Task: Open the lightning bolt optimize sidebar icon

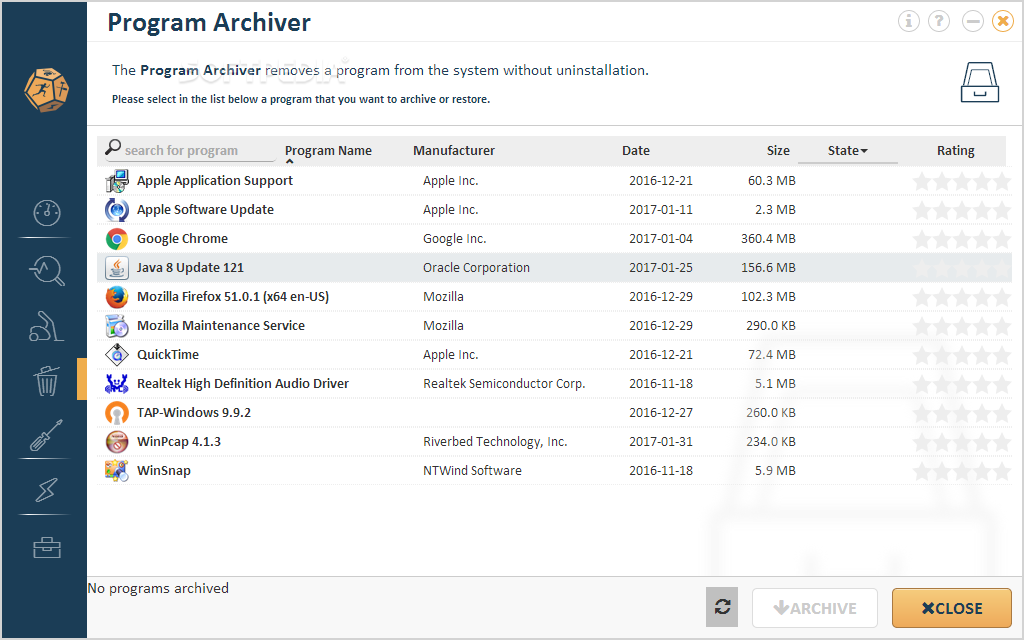Action: pos(46,489)
